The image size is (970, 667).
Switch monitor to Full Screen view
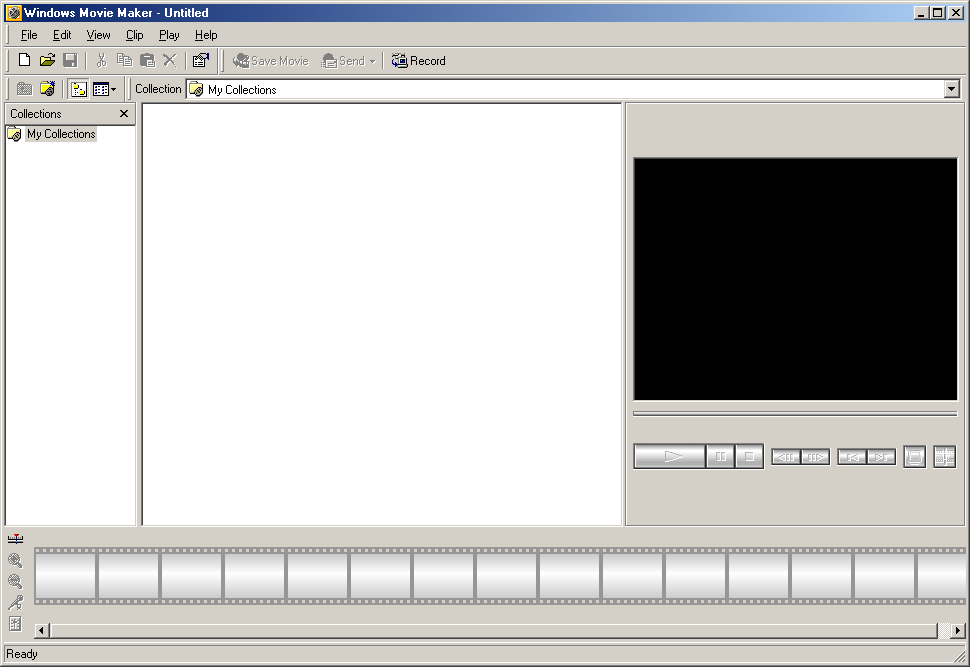[914, 457]
